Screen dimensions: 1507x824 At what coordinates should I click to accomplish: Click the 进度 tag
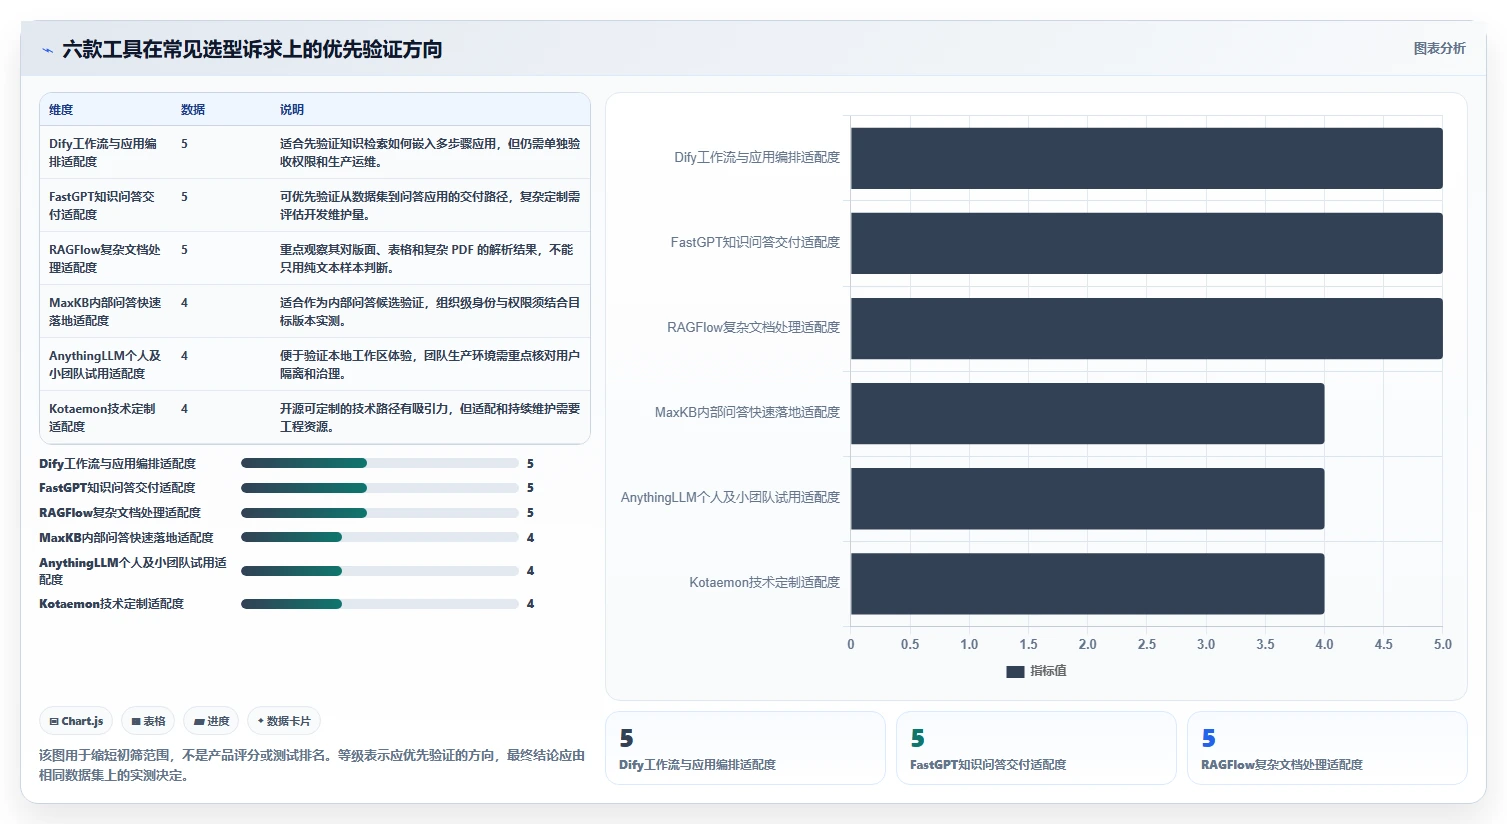(211, 721)
